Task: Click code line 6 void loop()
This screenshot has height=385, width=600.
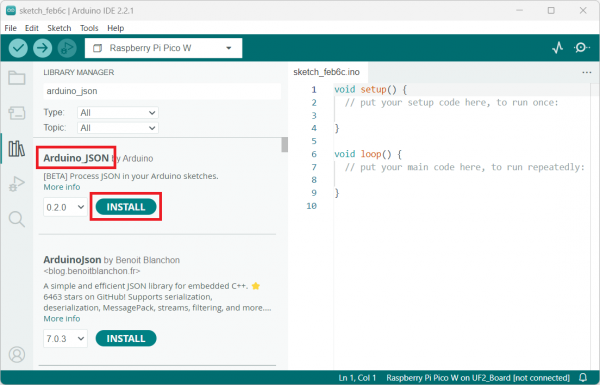Action: [x=368, y=154]
